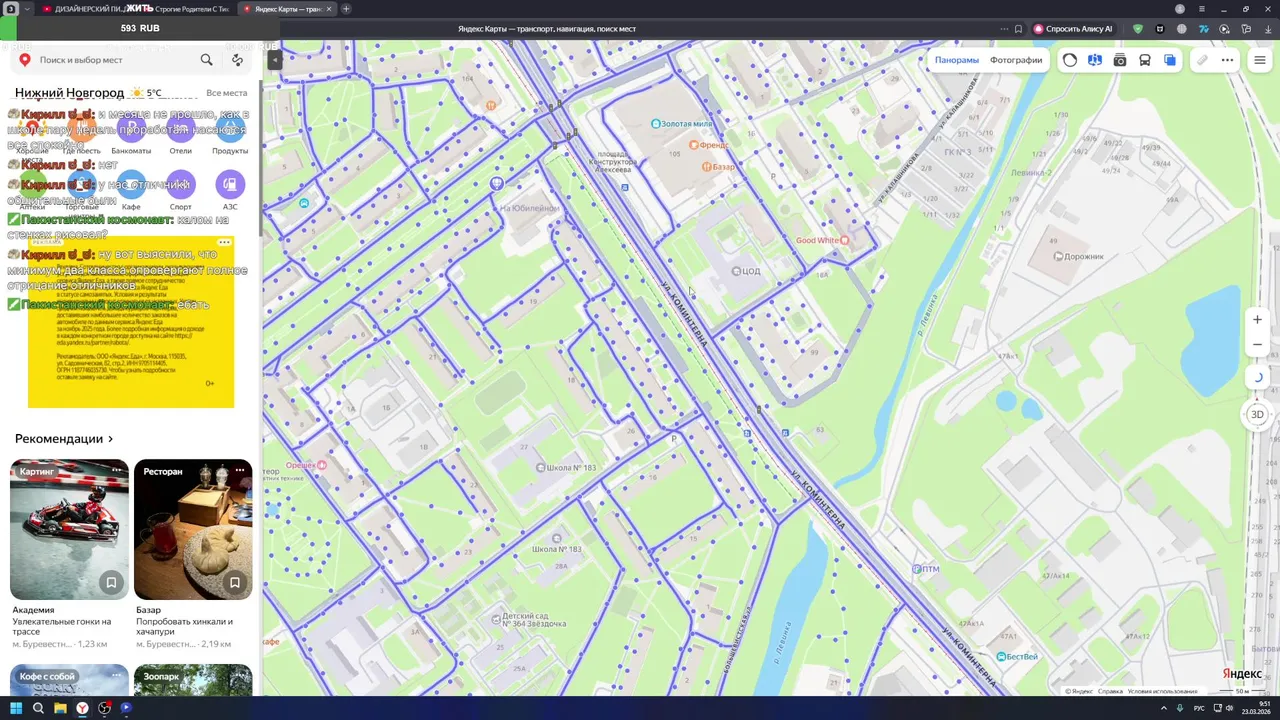
Task: Open the Академия karting thumbnail
Action: coord(69,529)
